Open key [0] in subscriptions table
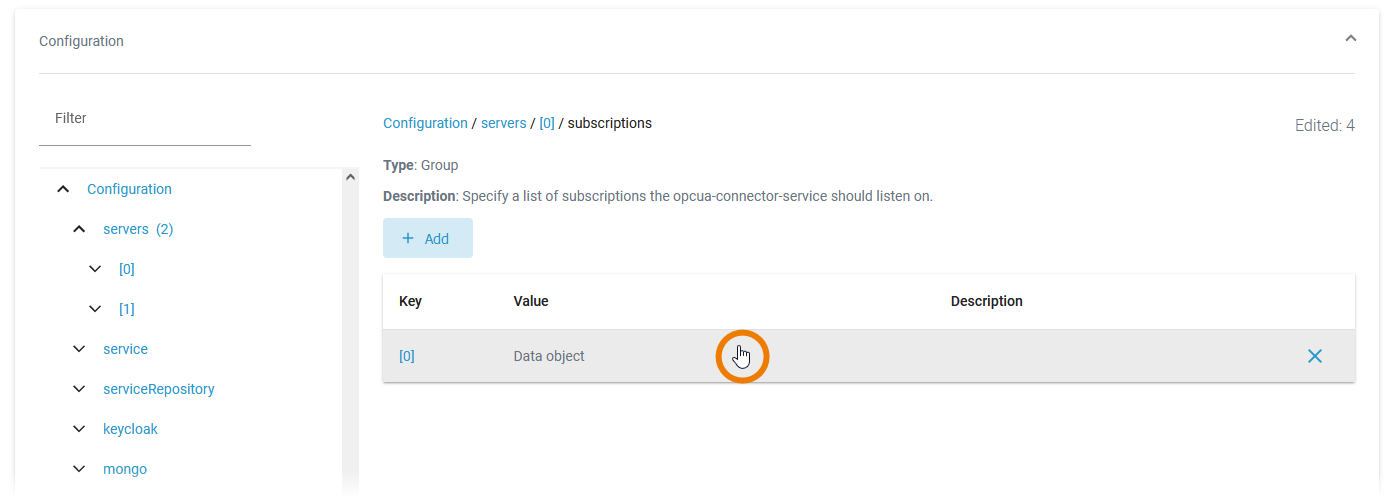The image size is (1392, 498). coord(407,356)
